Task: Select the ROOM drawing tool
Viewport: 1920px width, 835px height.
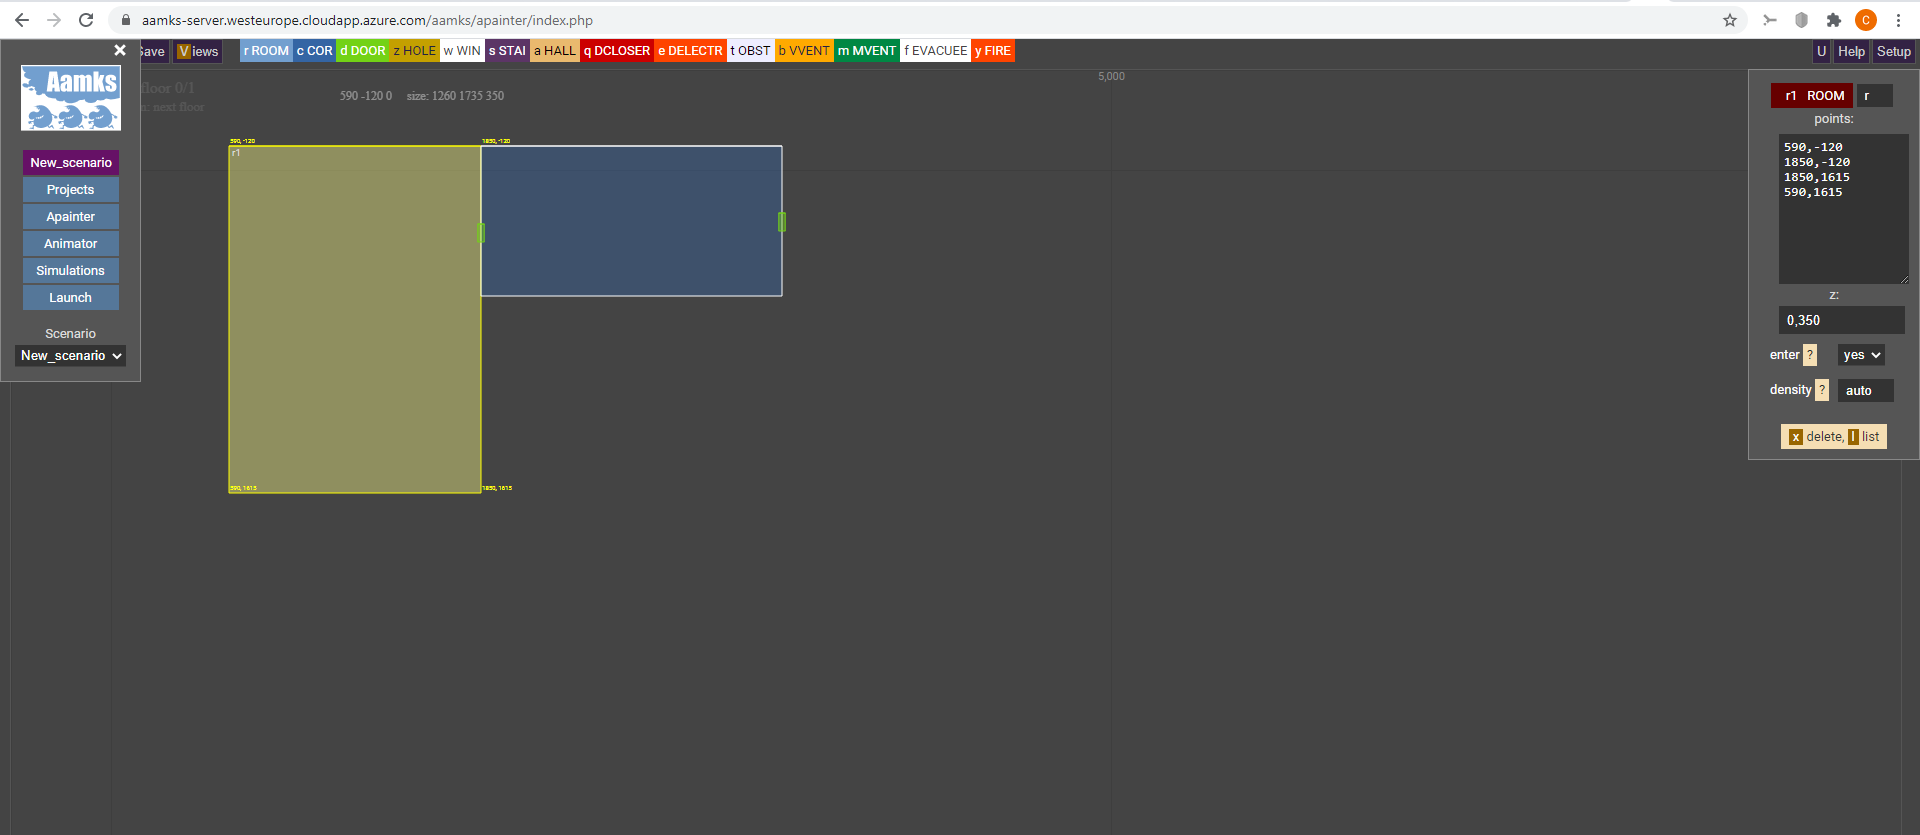Action: tap(266, 51)
